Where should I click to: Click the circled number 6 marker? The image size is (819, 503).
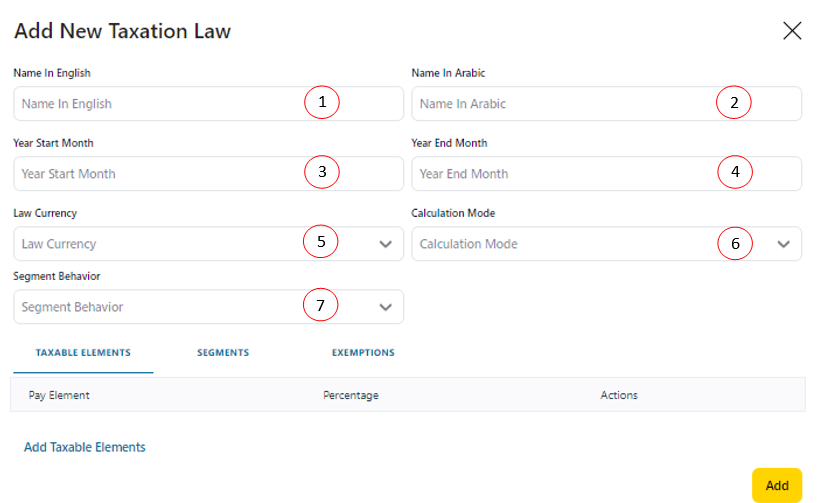coord(735,243)
